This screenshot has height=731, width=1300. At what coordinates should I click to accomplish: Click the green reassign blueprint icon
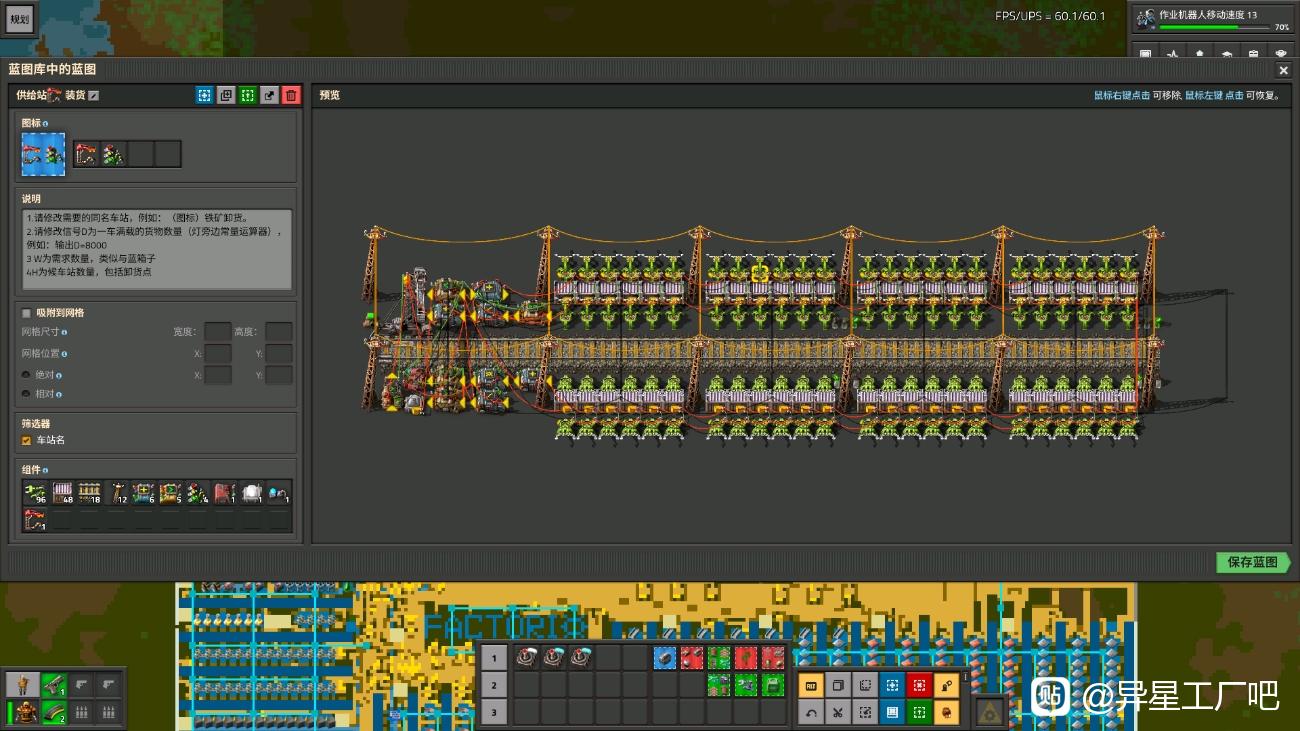click(x=248, y=95)
